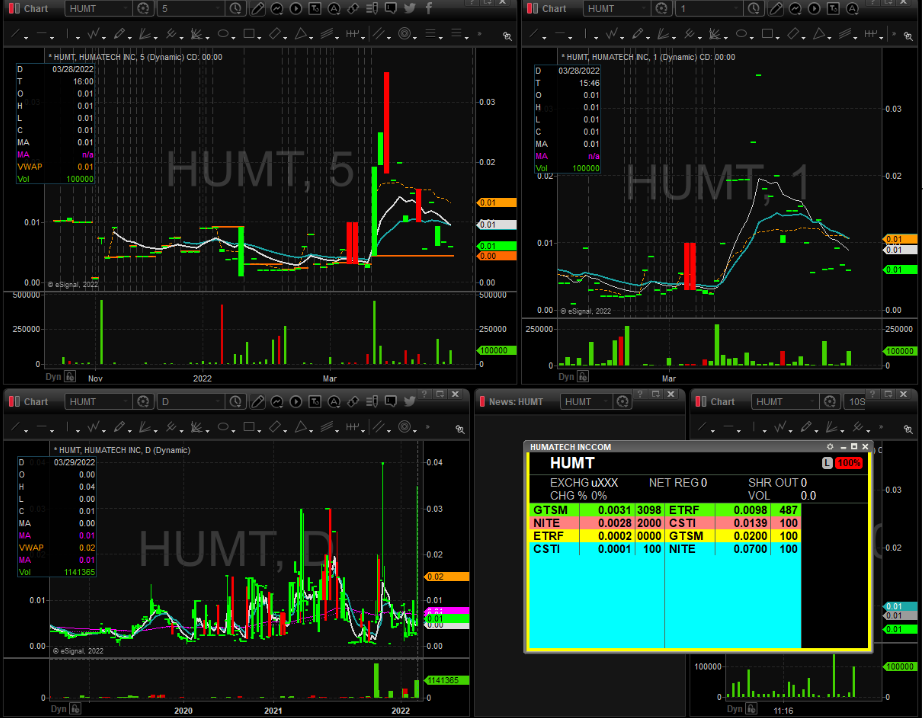Click the link chain icon in 5-minute chart
The image size is (923, 718).
[x=353, y=8]
